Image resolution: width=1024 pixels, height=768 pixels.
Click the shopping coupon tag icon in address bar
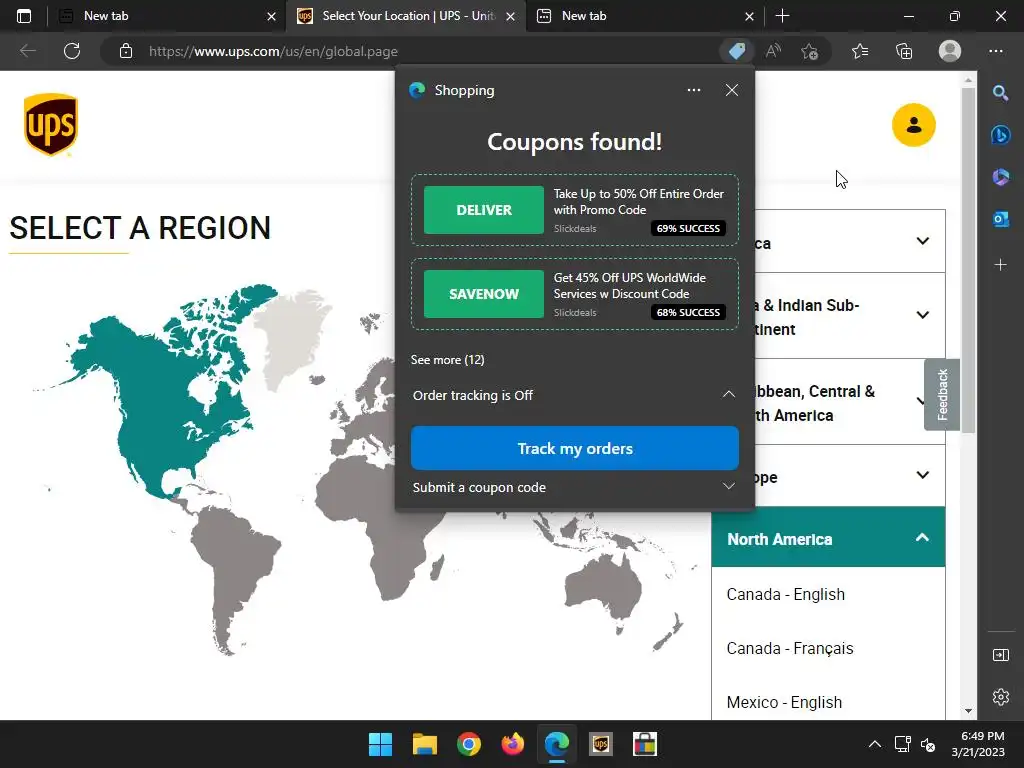click(x=737, y=51)
